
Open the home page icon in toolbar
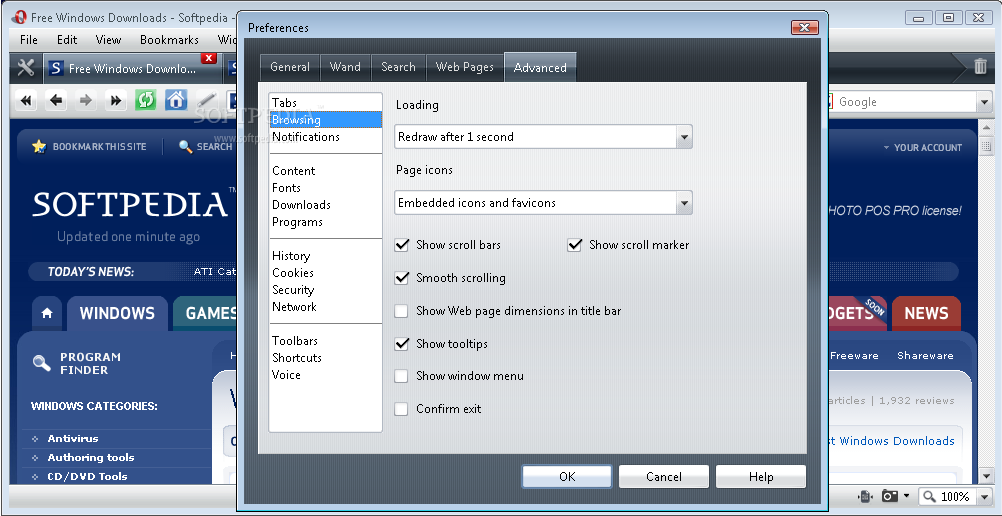(176, 100)
